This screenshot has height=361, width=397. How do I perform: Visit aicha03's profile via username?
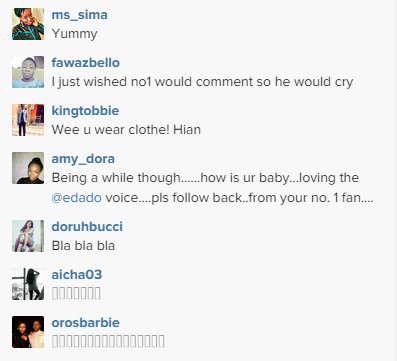(x=77, y=275)
